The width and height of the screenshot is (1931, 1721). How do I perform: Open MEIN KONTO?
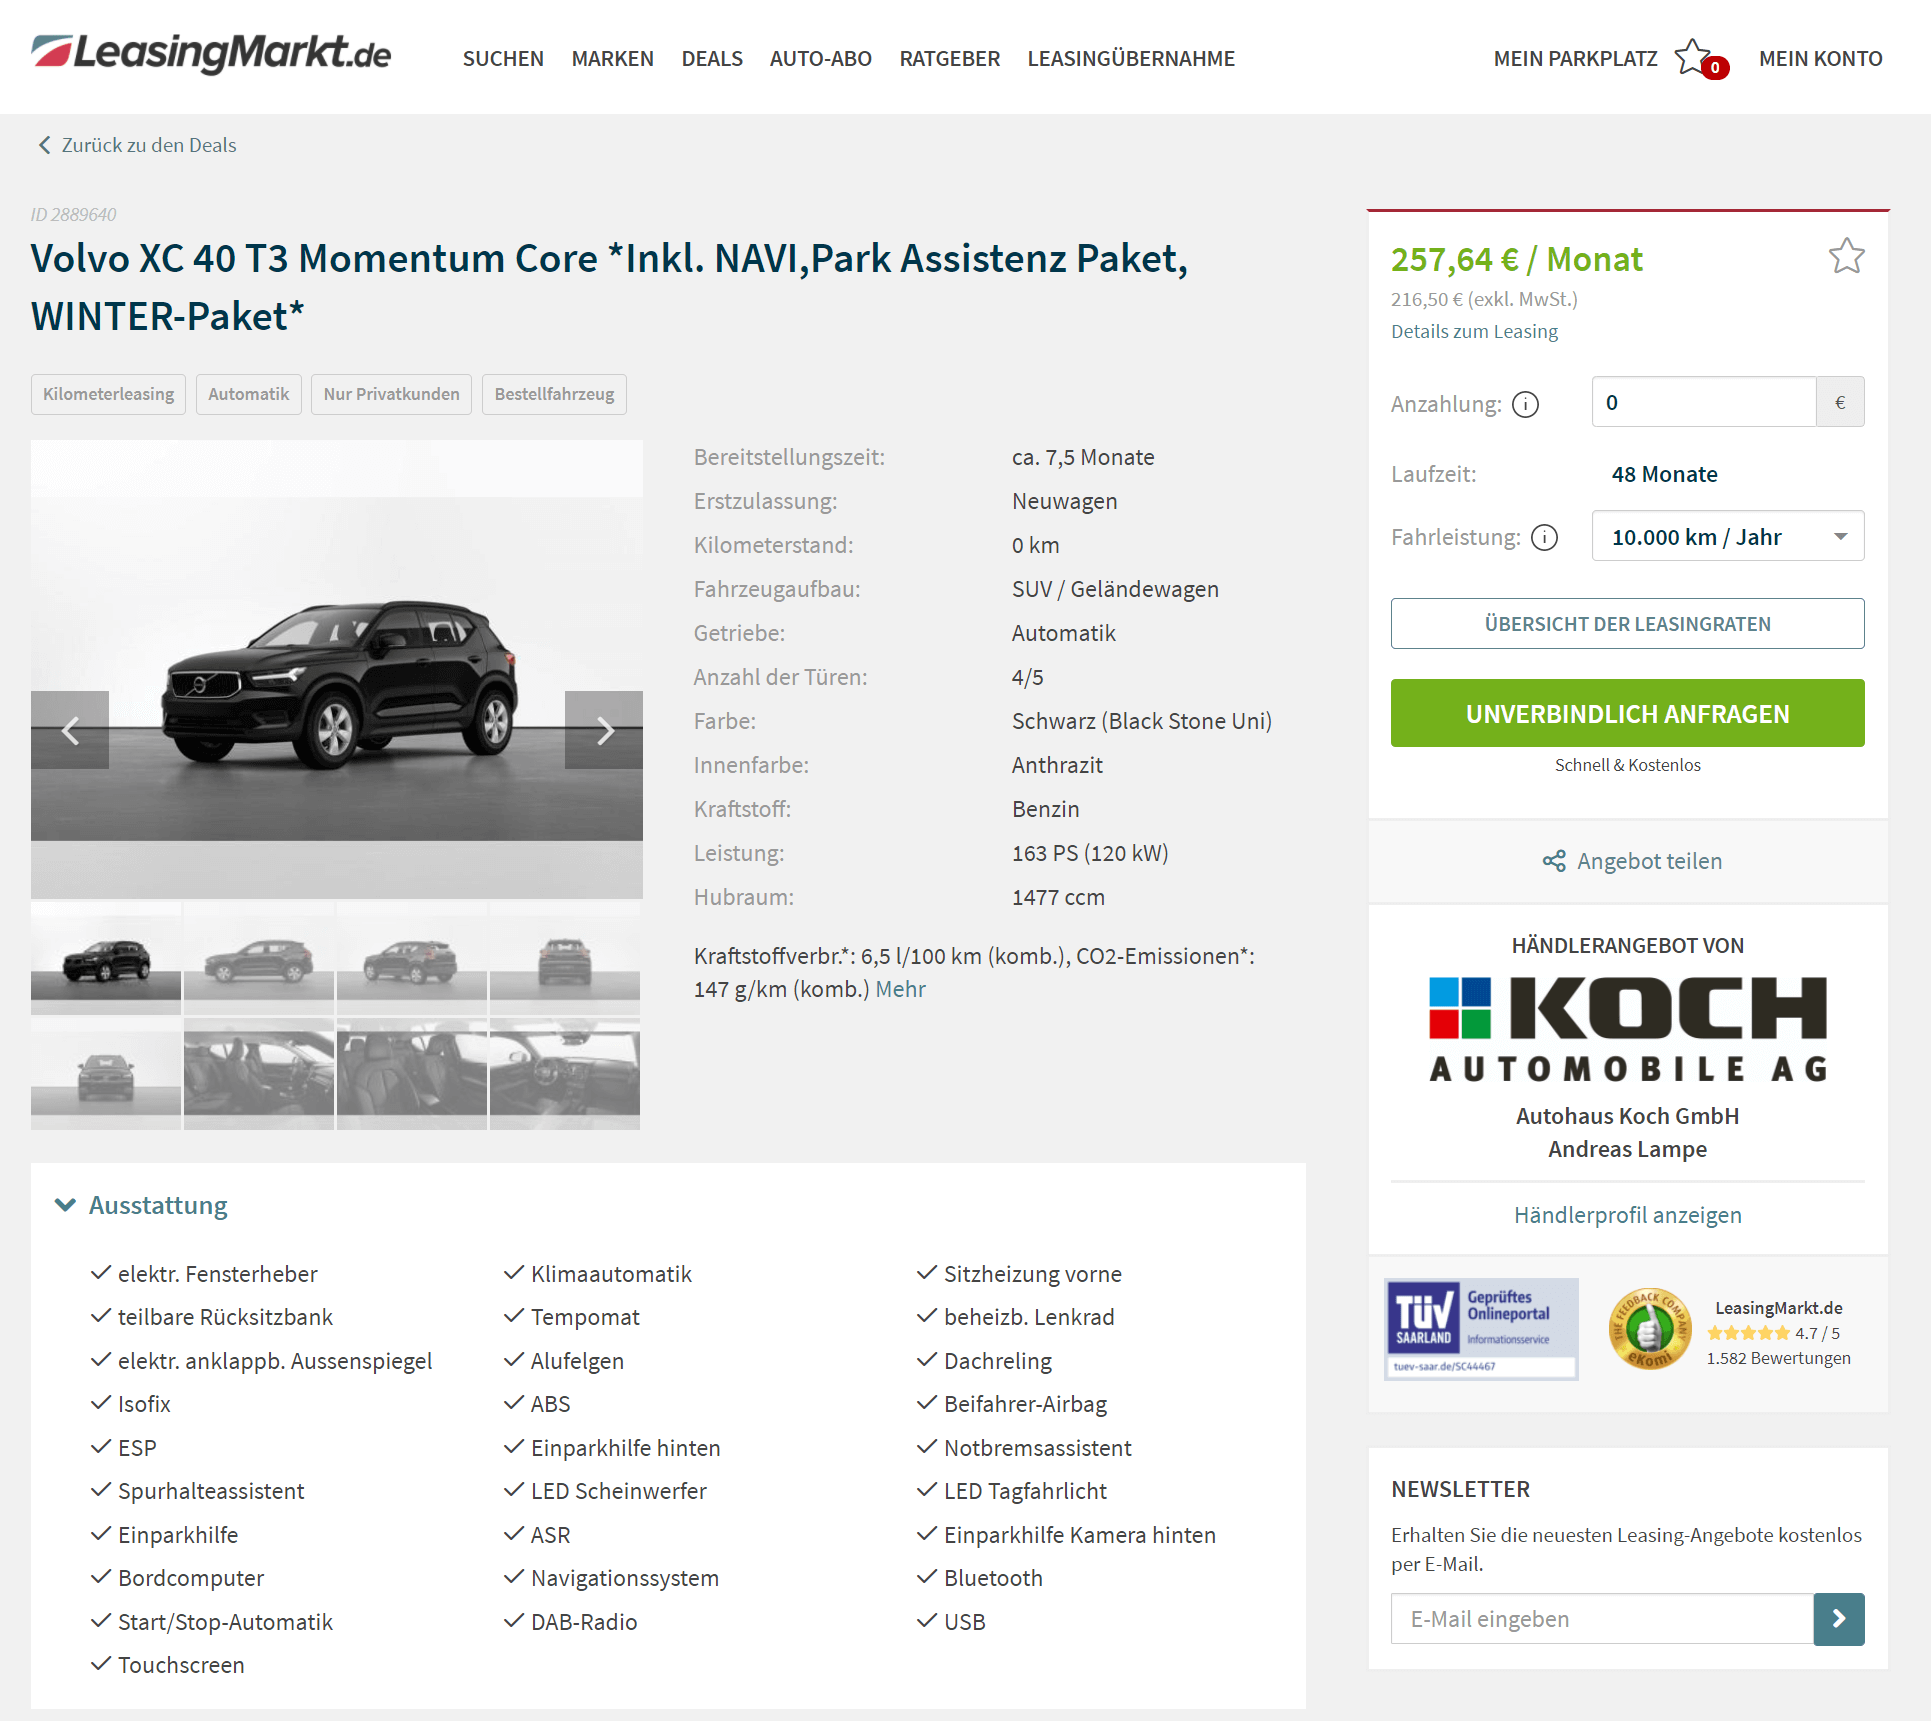[1820, 58]
